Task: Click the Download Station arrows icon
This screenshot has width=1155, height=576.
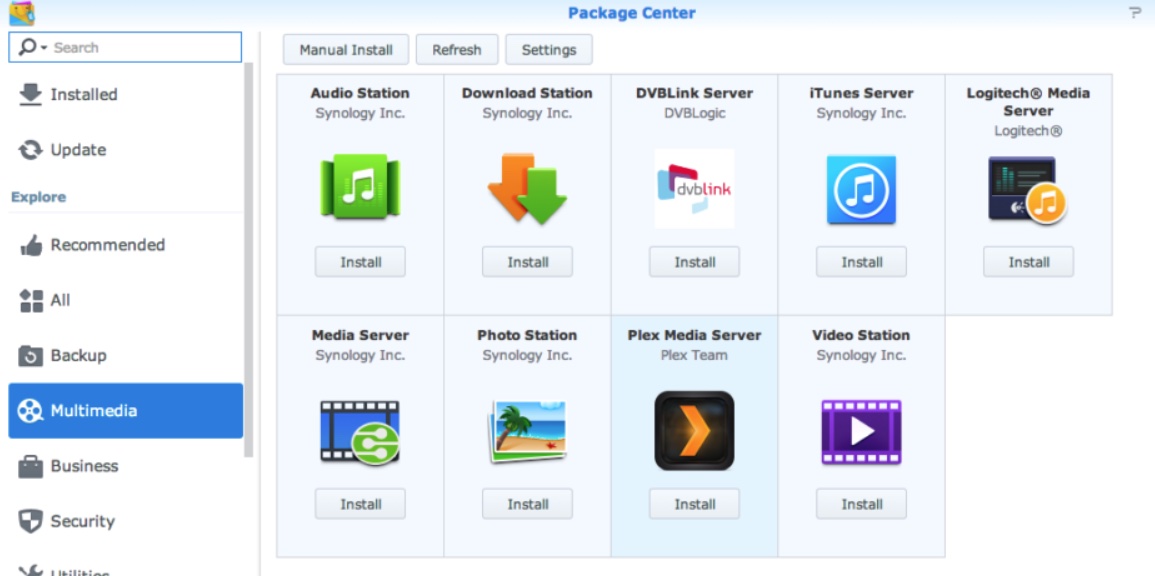Action: (x=527, y=189)
